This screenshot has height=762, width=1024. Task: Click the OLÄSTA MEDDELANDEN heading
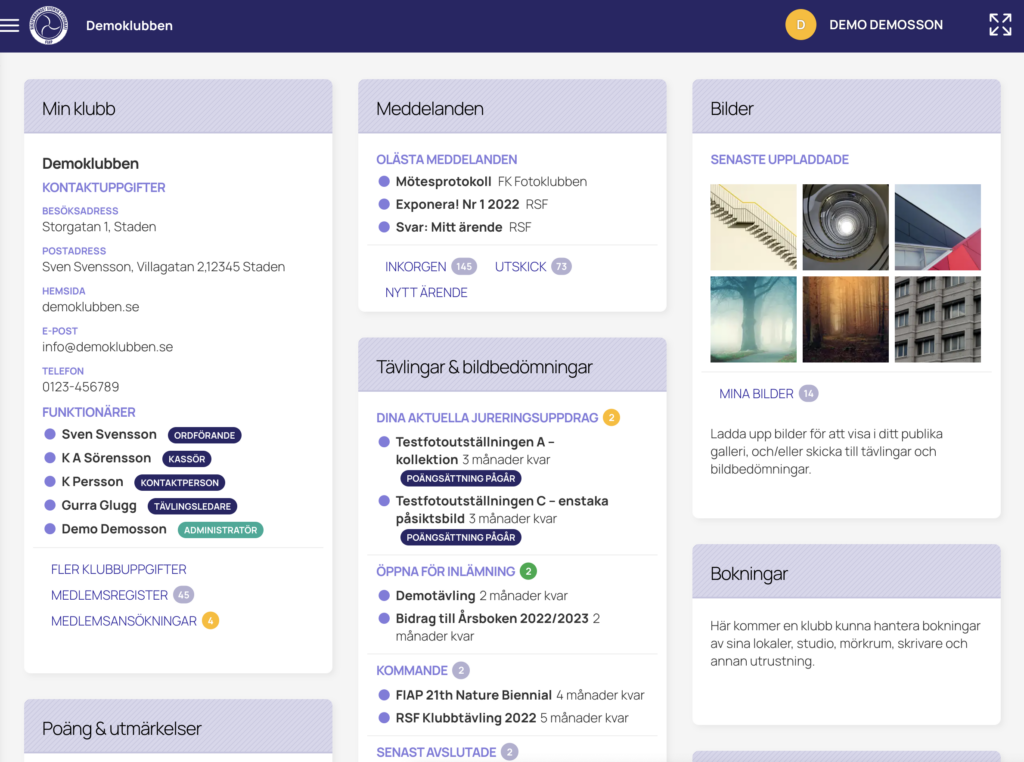coord(447,159)
